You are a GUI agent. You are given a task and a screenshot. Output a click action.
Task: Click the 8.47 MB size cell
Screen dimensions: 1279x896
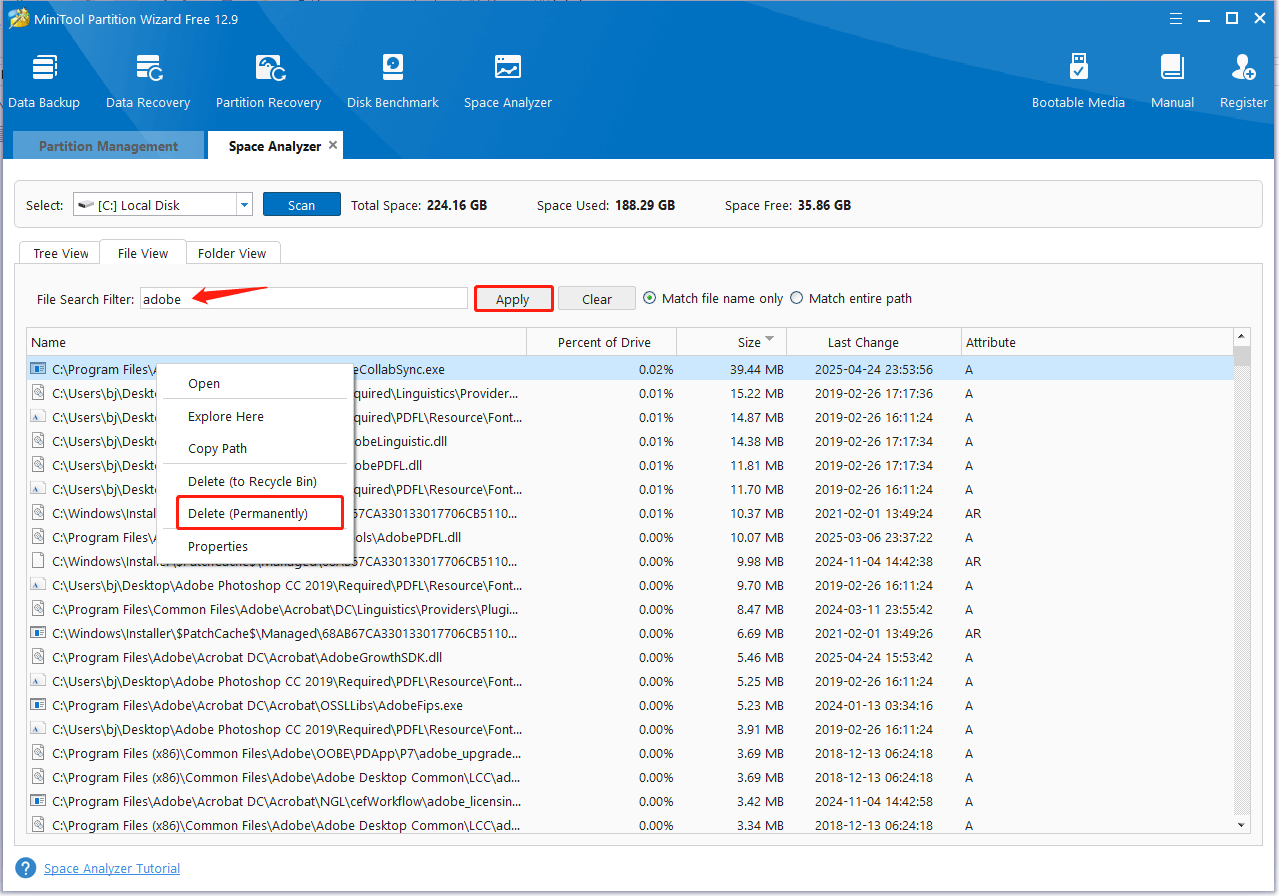point(759,609)
